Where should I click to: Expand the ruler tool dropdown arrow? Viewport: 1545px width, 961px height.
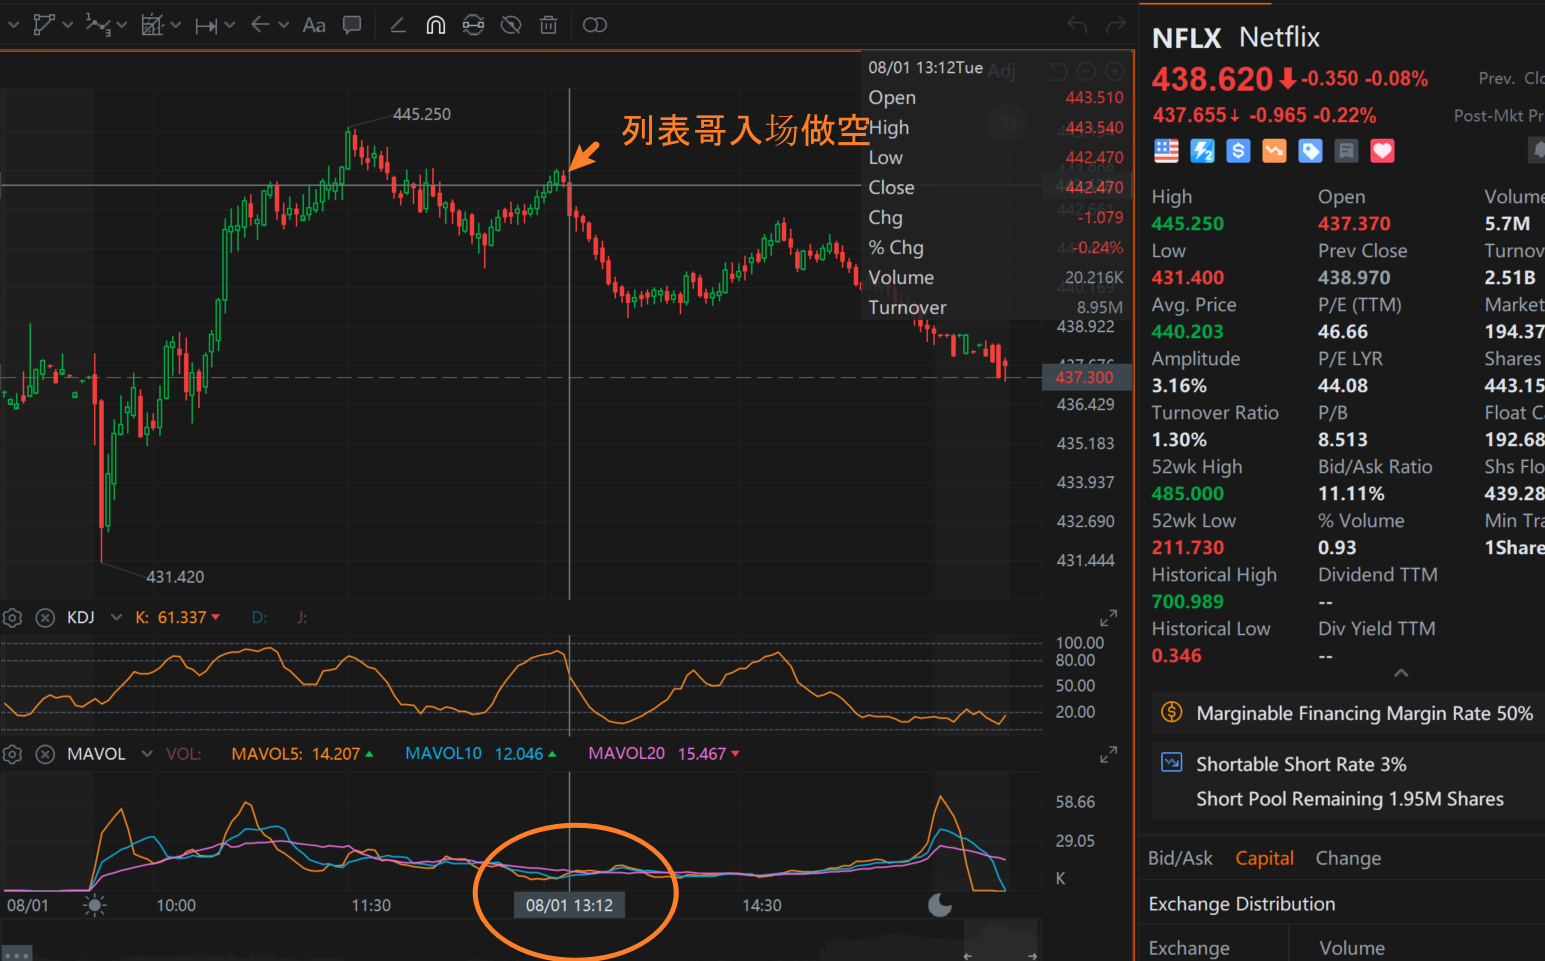coord(176,25)
